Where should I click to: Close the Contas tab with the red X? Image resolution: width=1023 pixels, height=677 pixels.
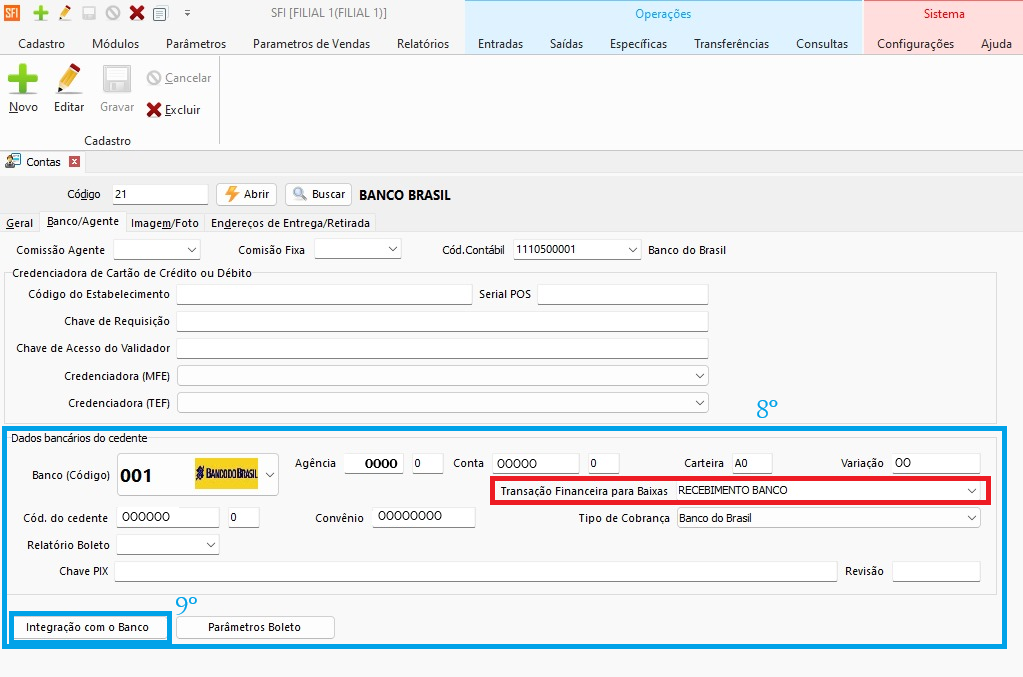[x=75, y=162]
